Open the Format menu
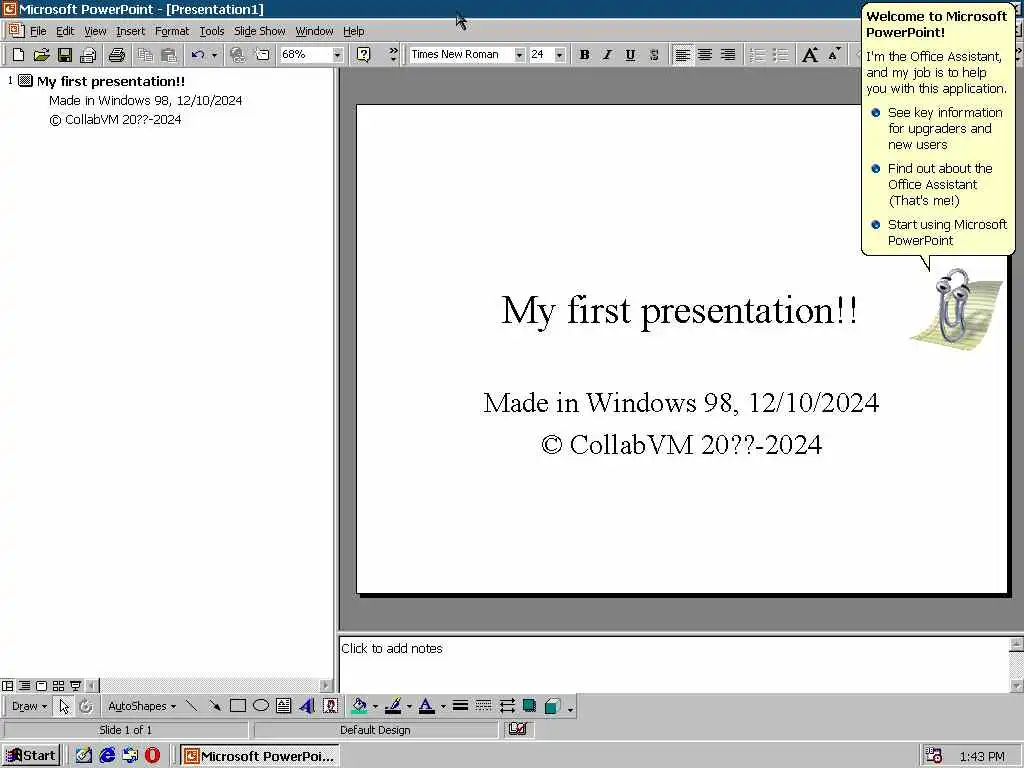Screen dimensions: 1024x768 click(172, 31)
